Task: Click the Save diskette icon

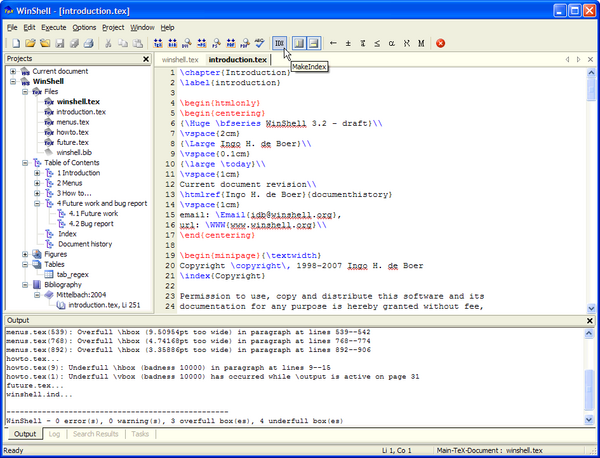Action: point(60,43)
